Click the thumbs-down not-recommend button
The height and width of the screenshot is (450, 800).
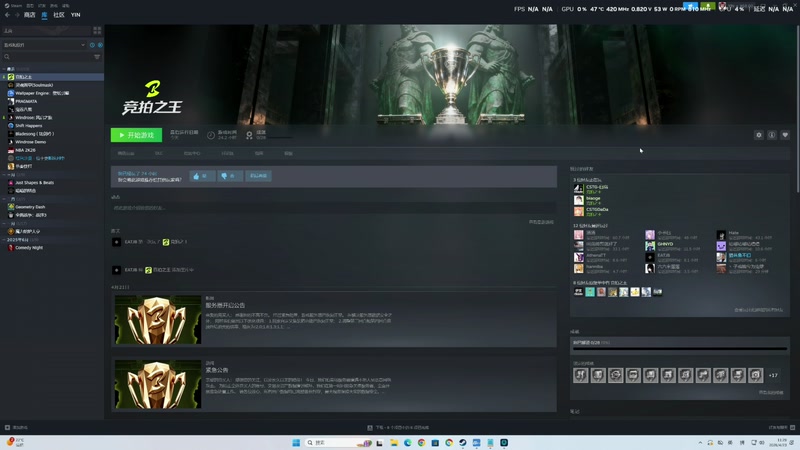click(x=230, y=176)
